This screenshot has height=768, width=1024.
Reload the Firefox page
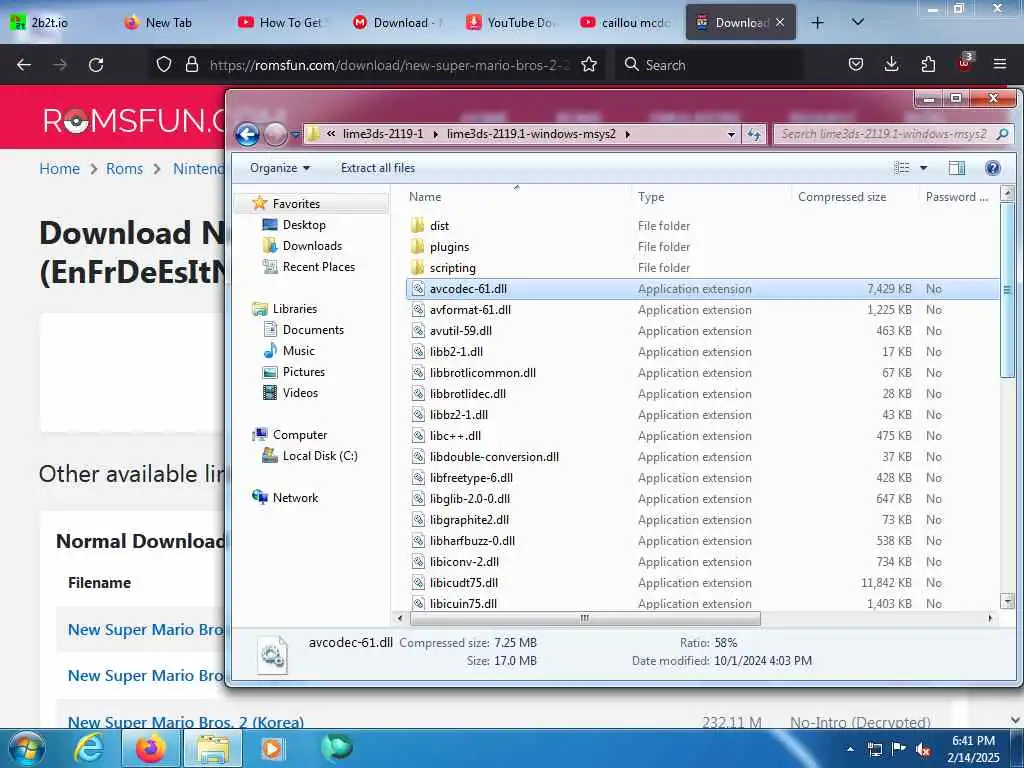pos(96,65)
